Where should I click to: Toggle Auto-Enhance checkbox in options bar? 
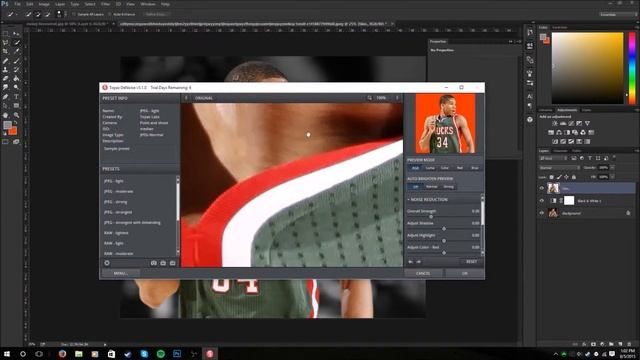110,14
